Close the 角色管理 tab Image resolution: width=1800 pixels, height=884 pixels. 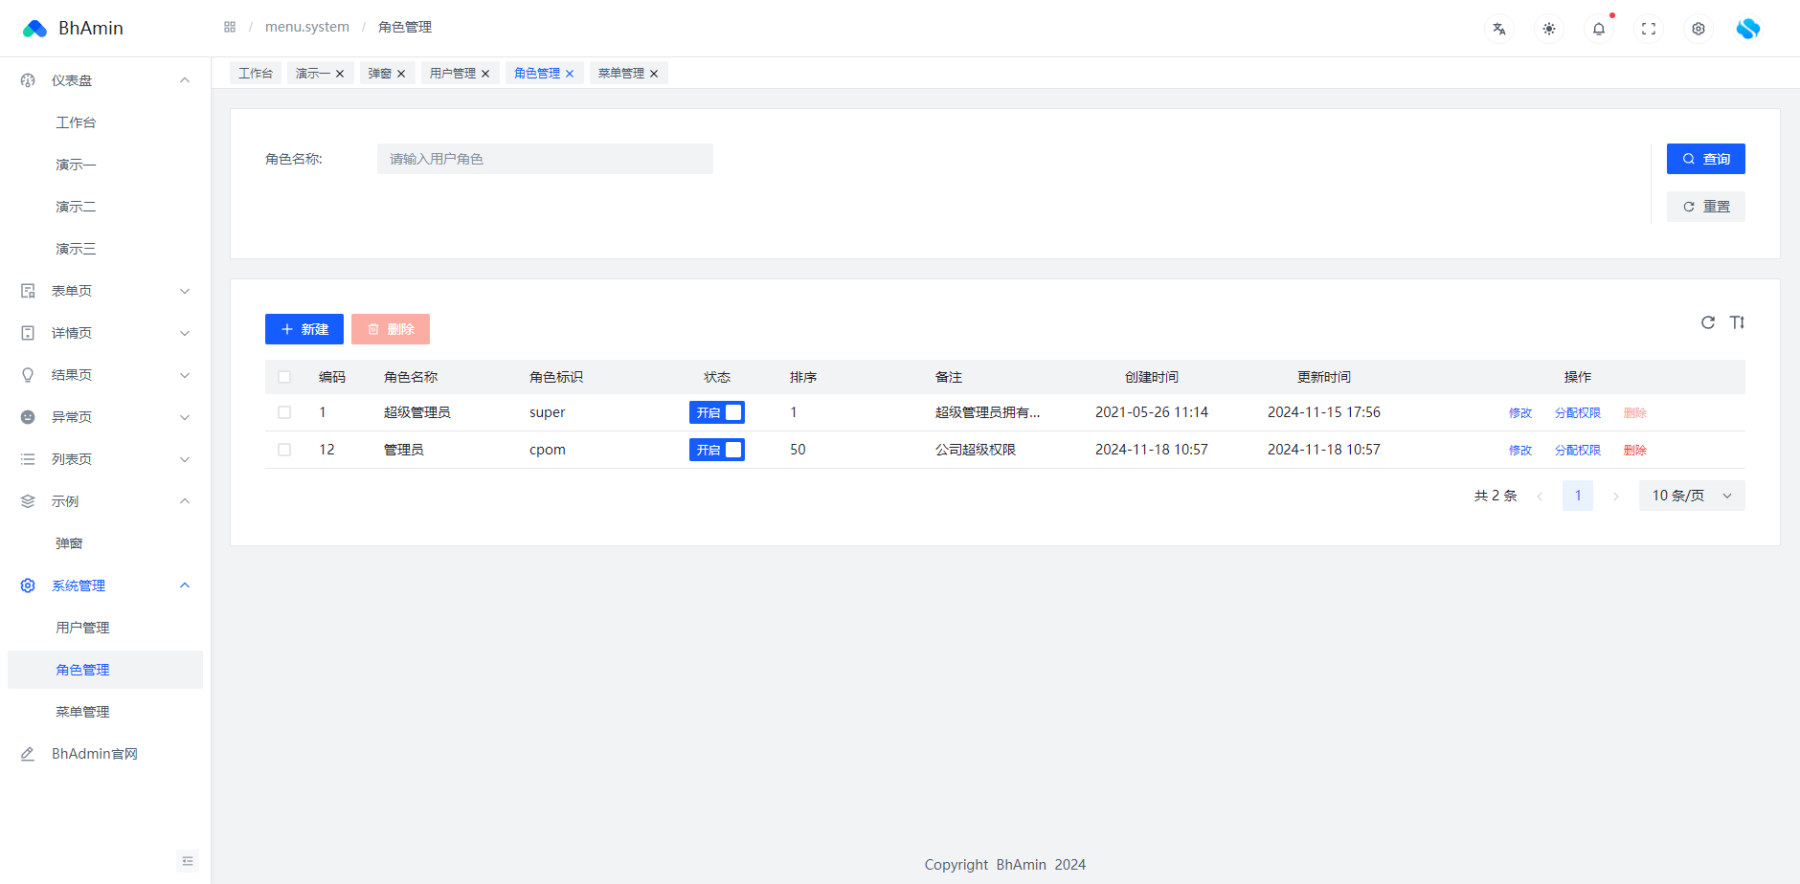click(x=570, y=73)
